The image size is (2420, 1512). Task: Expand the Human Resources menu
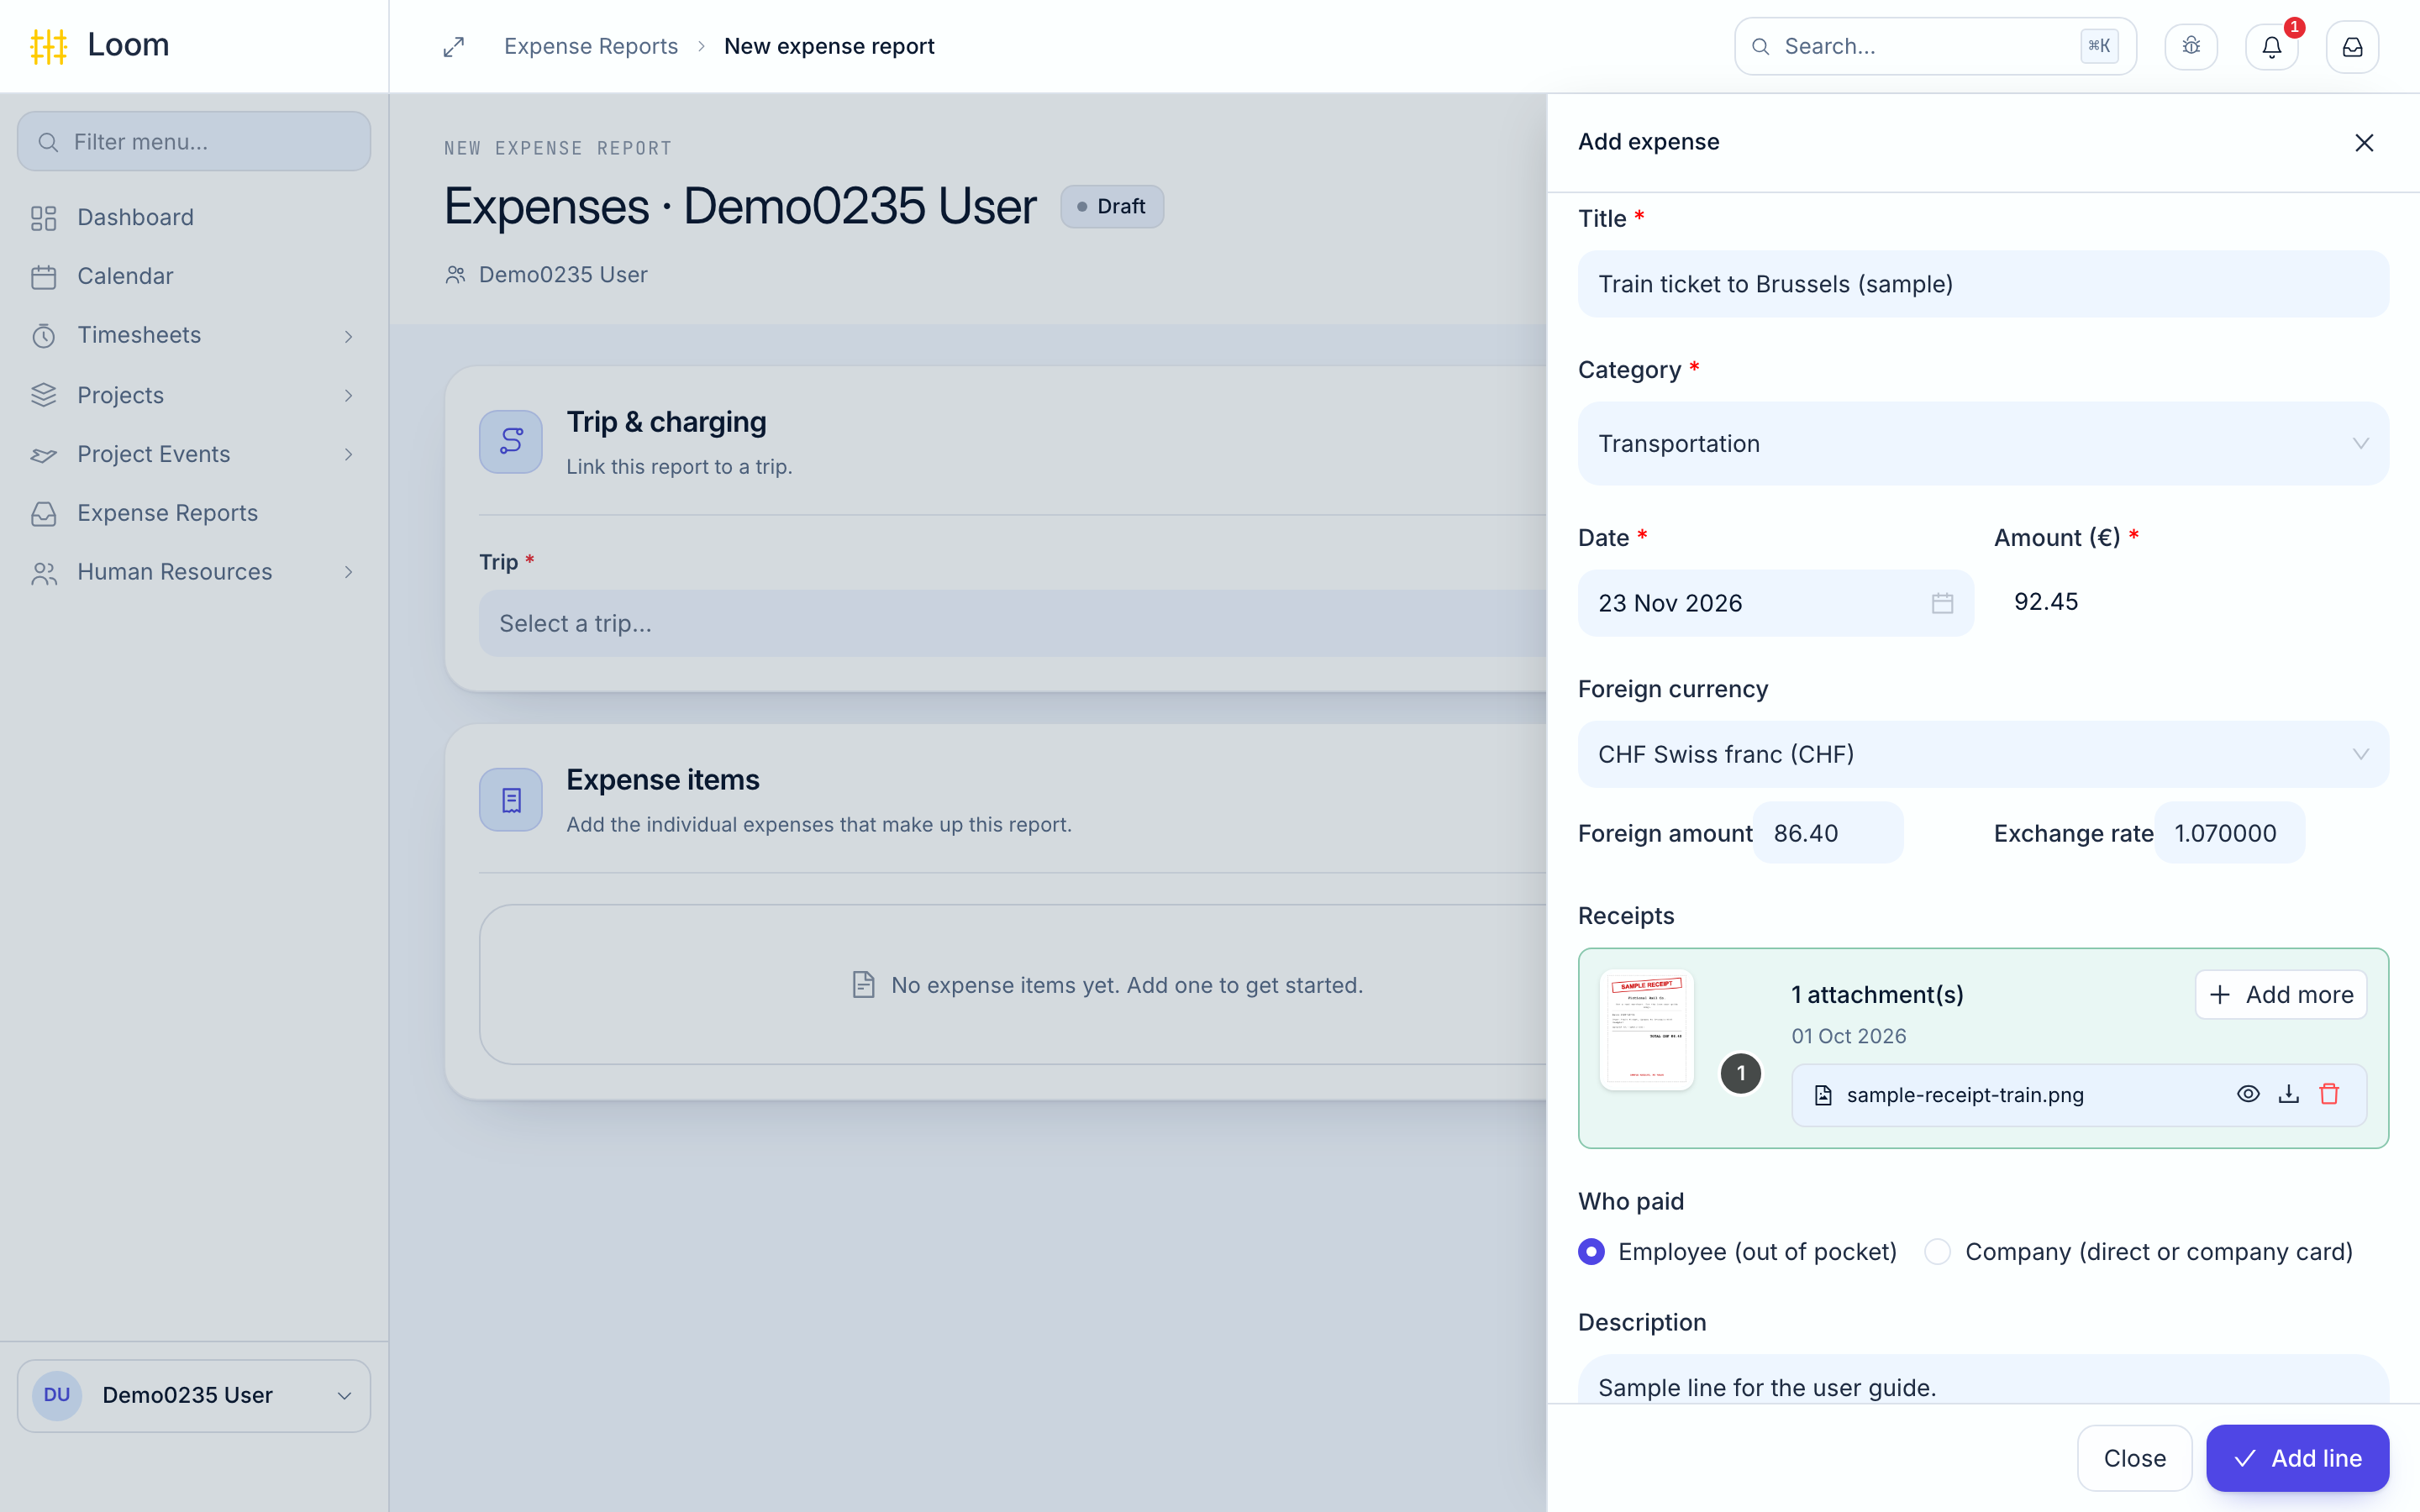[193, 572]
